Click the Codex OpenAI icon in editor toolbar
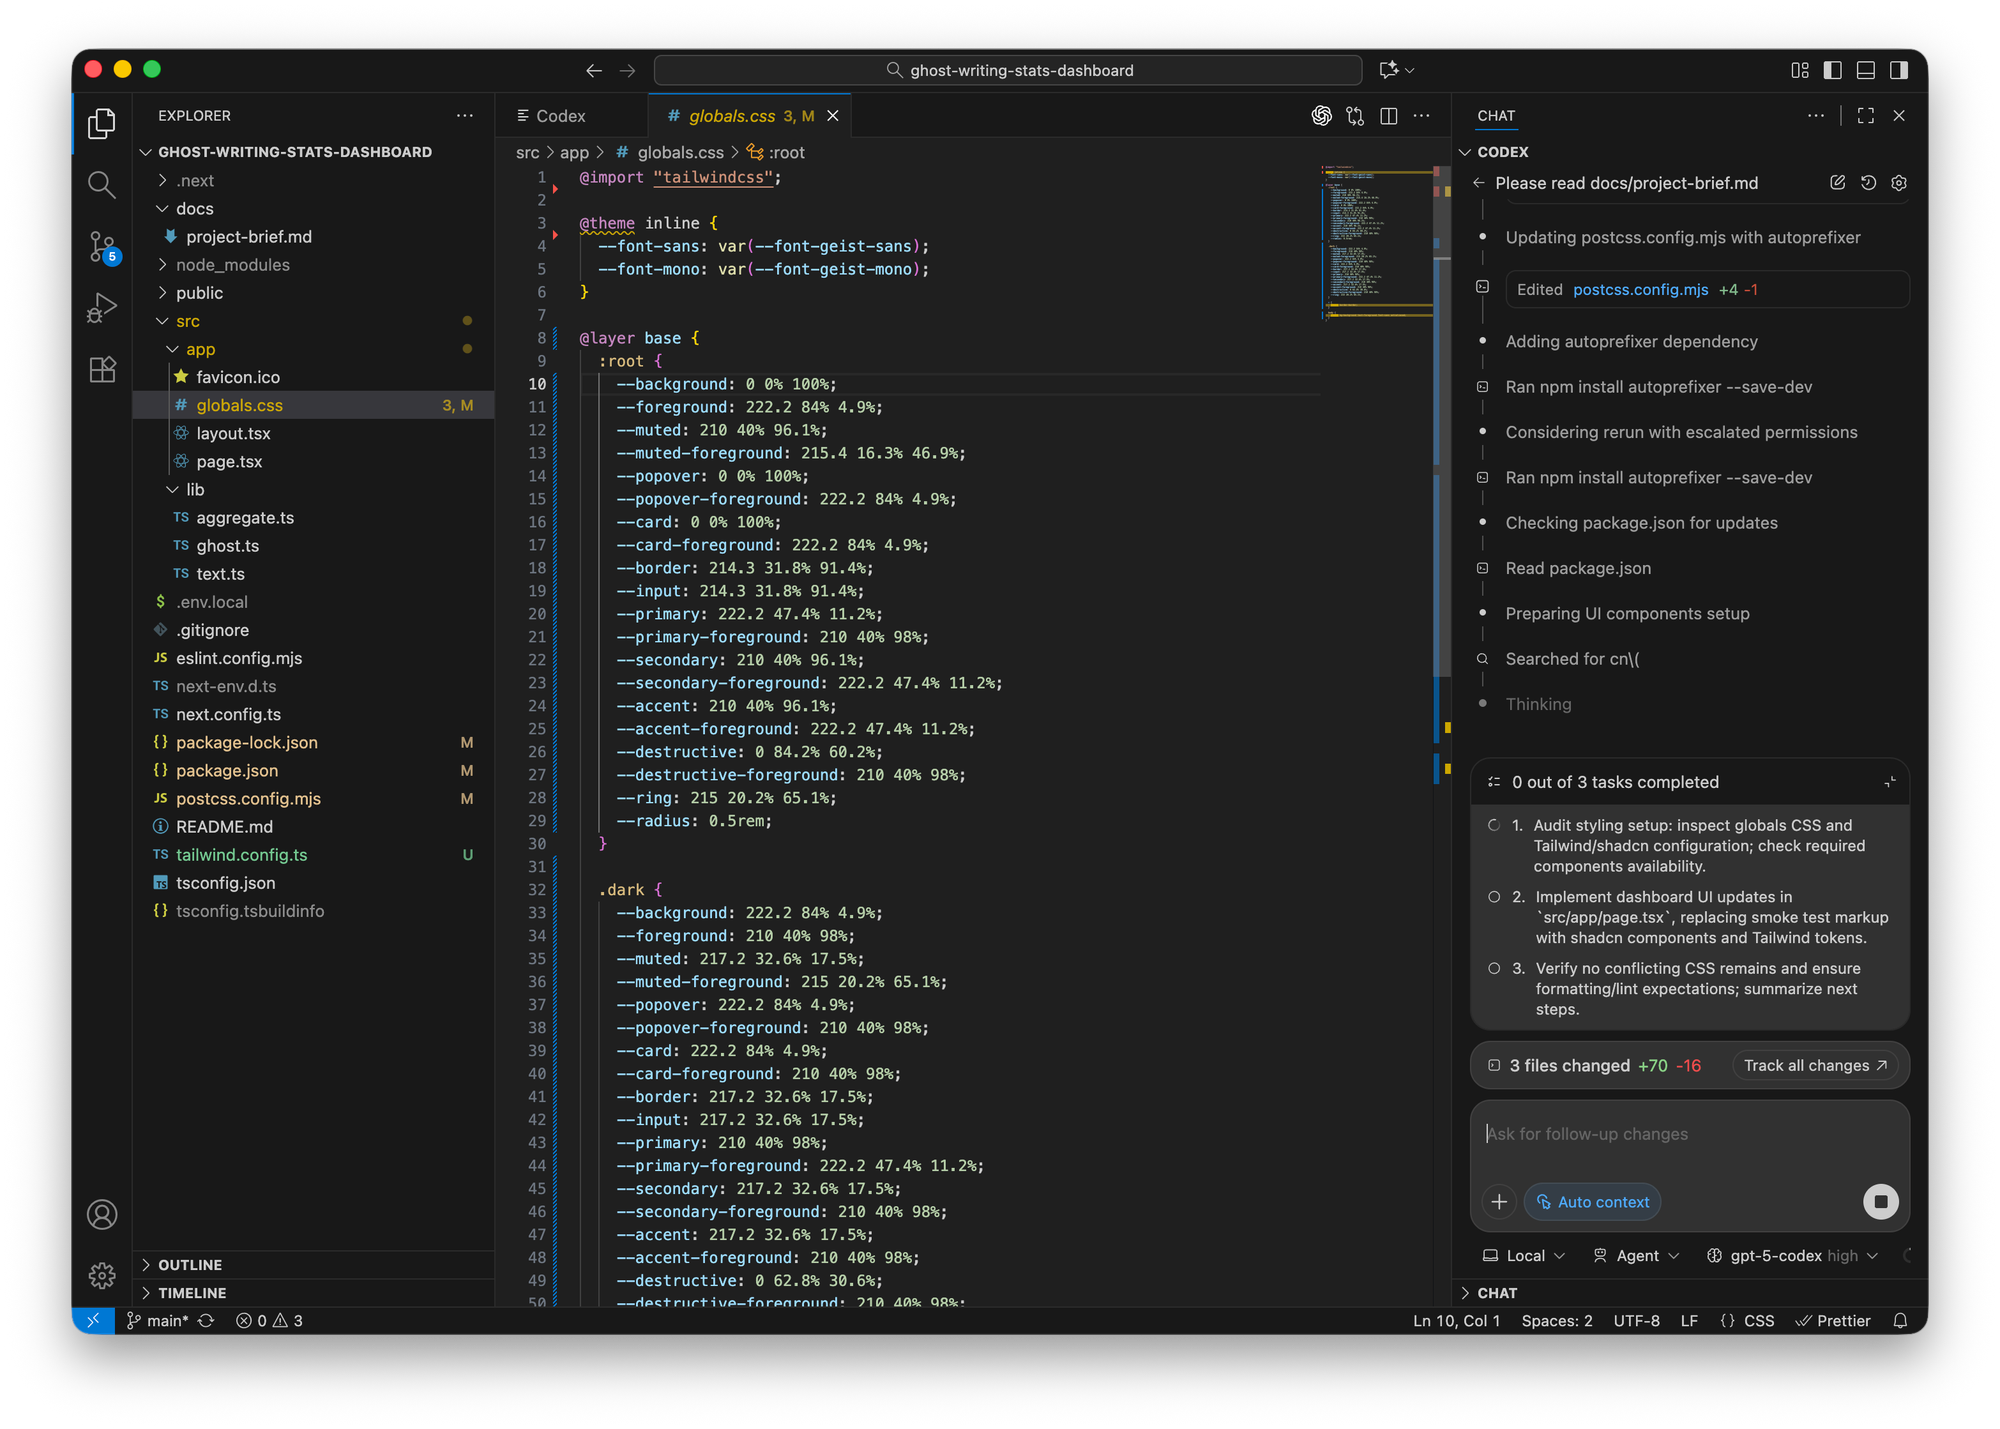Viewport: 2000px width, 1429px height. point(1321,116)
